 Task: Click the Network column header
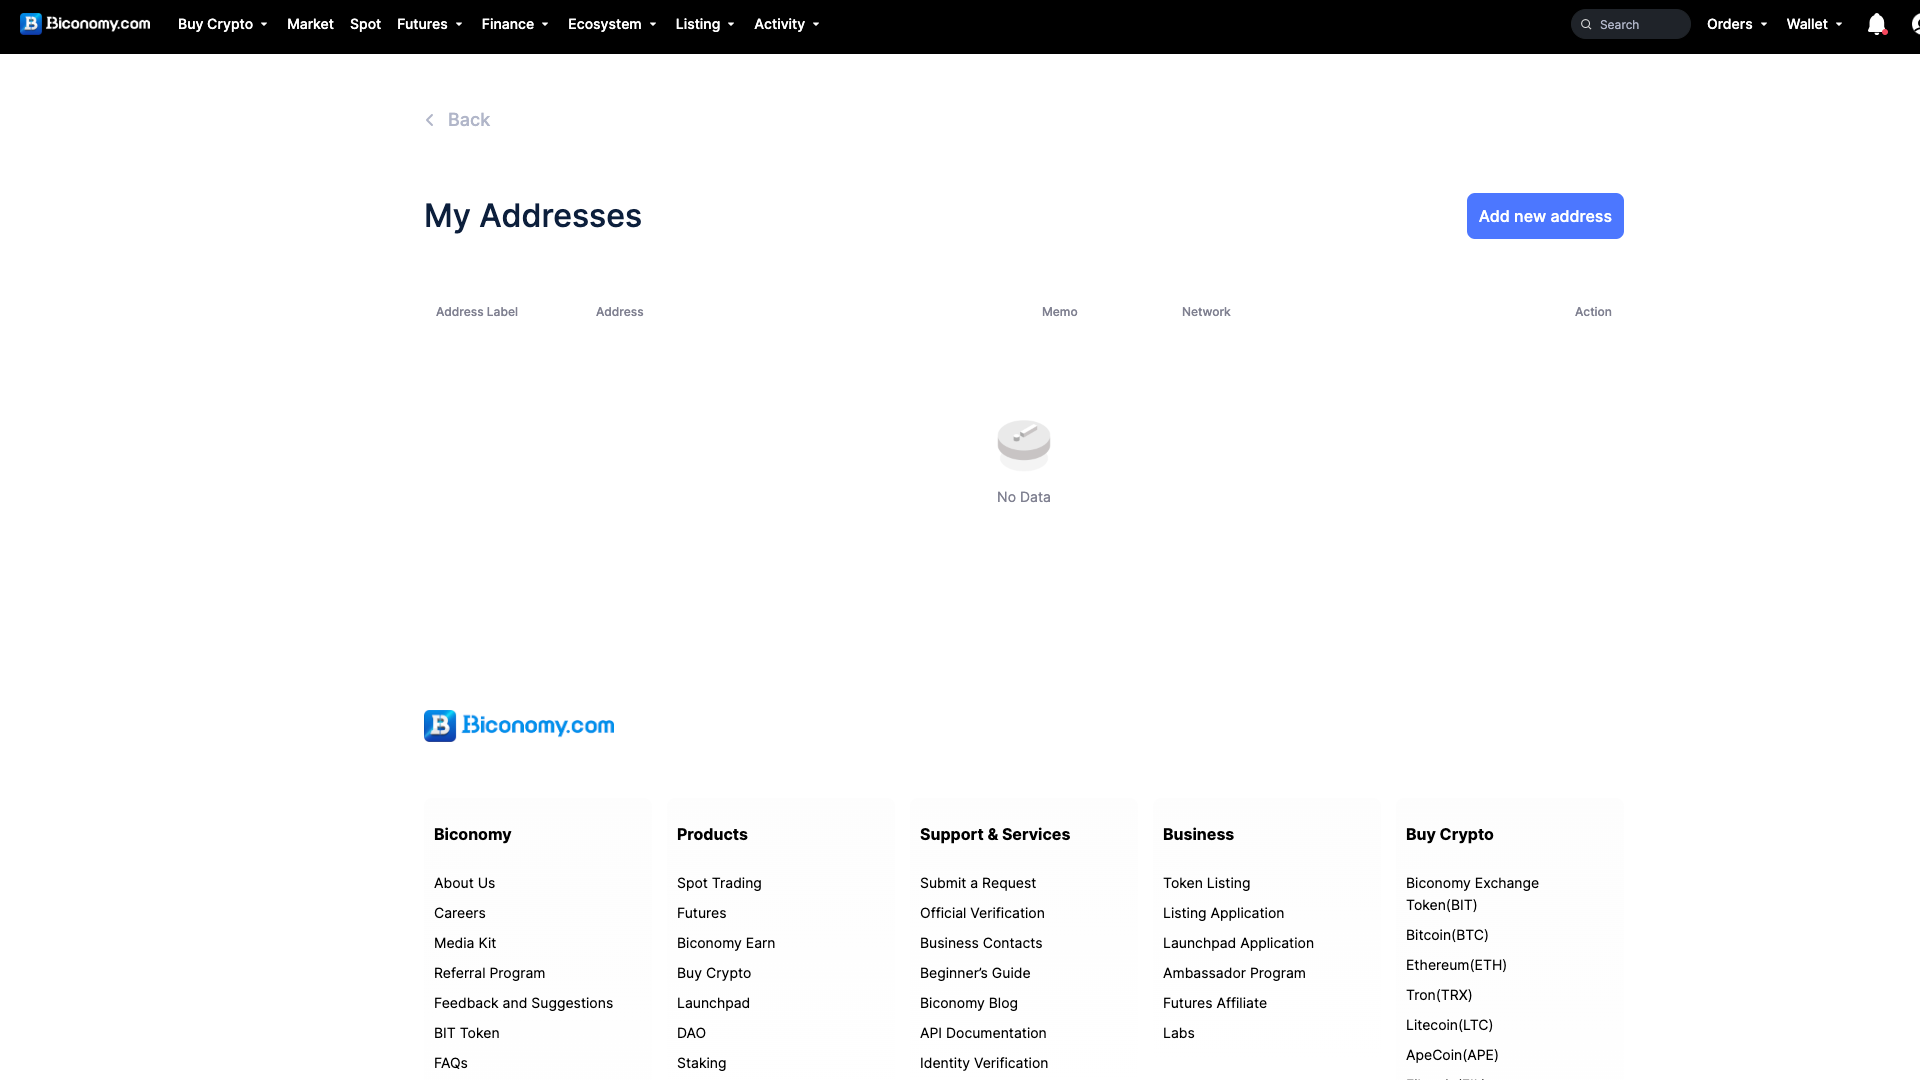(1206, 312)
